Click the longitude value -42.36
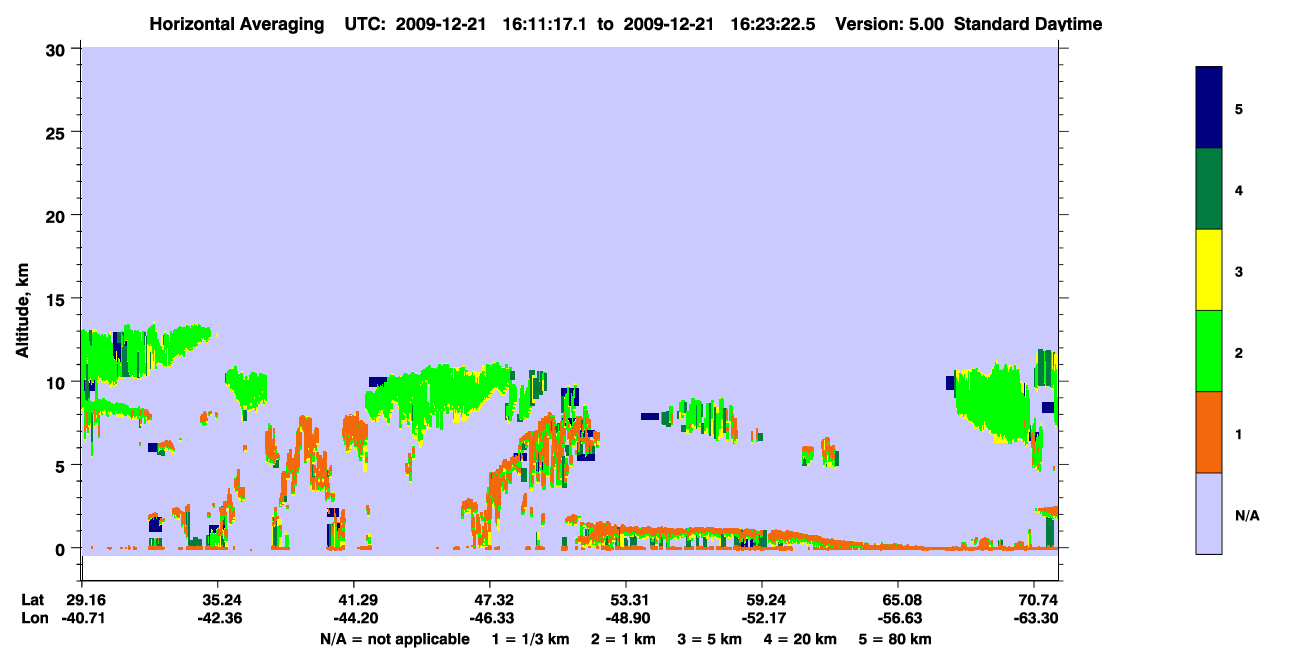Screen dimensions: 1300x667 pos(218,618)
